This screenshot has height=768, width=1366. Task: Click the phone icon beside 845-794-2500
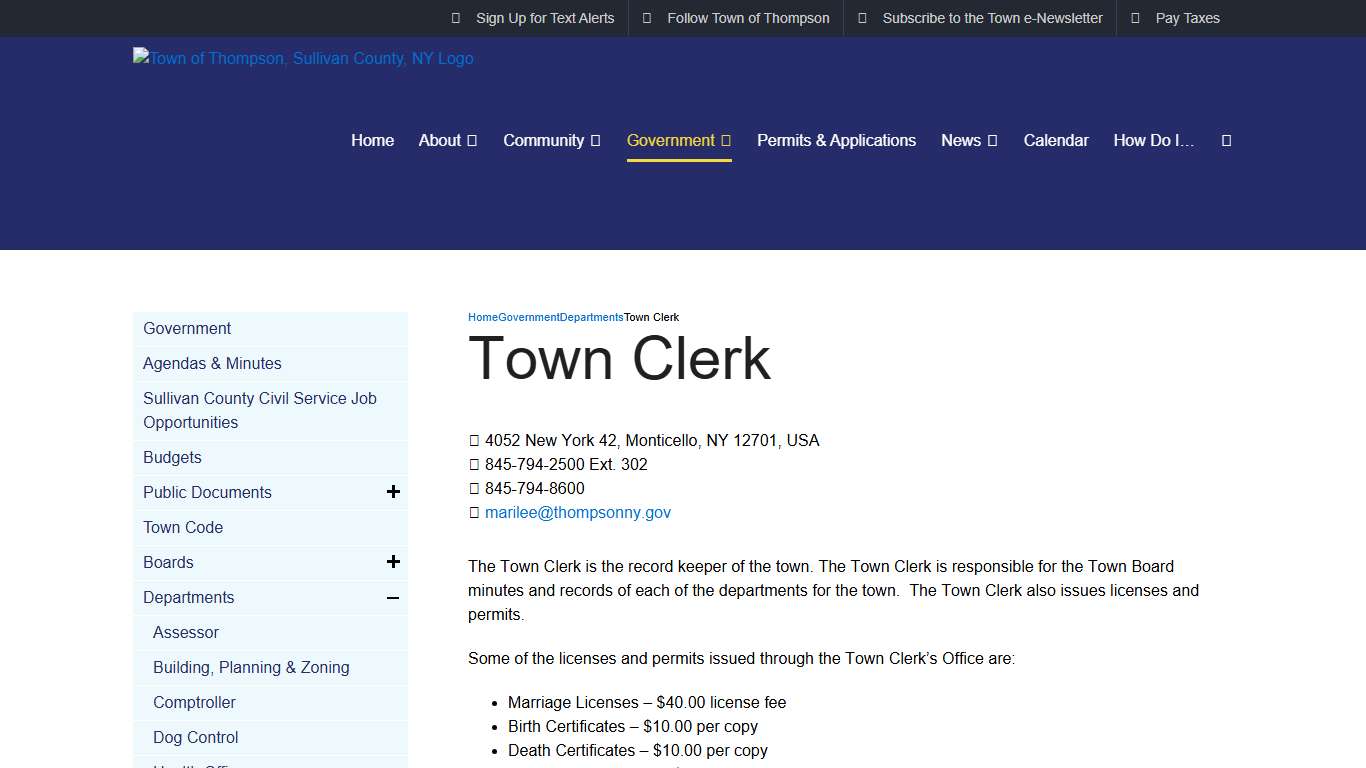tap(473, 464)
